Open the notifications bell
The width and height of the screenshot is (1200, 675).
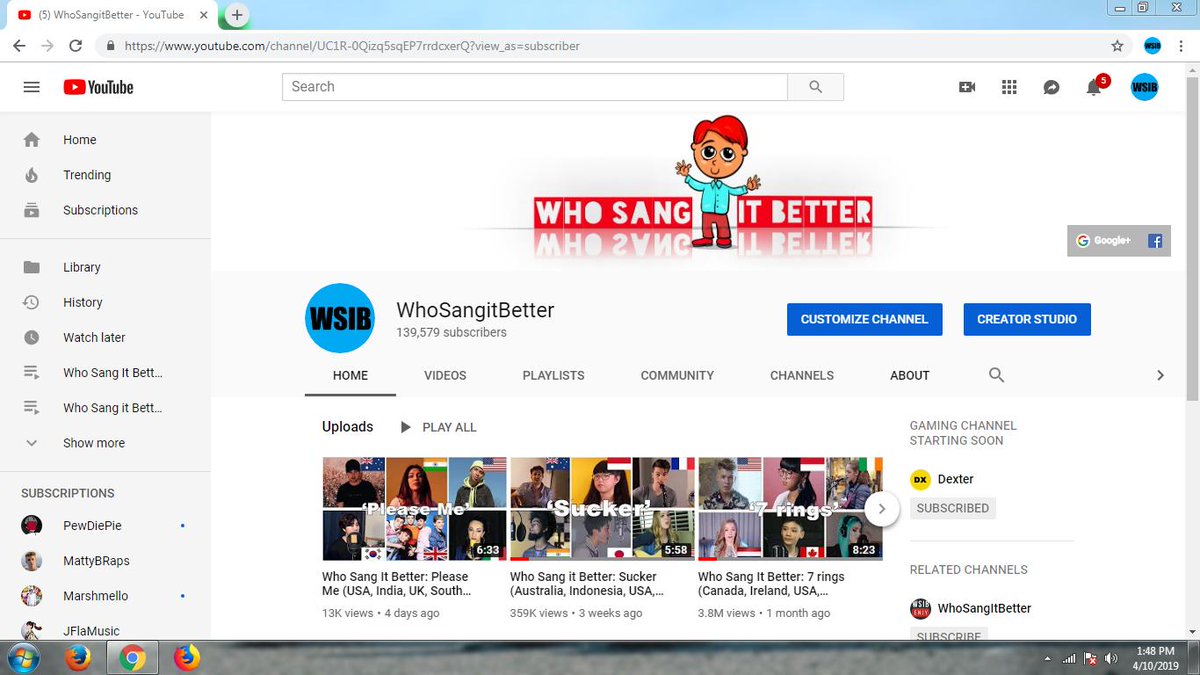click(x=1094, y=87)
